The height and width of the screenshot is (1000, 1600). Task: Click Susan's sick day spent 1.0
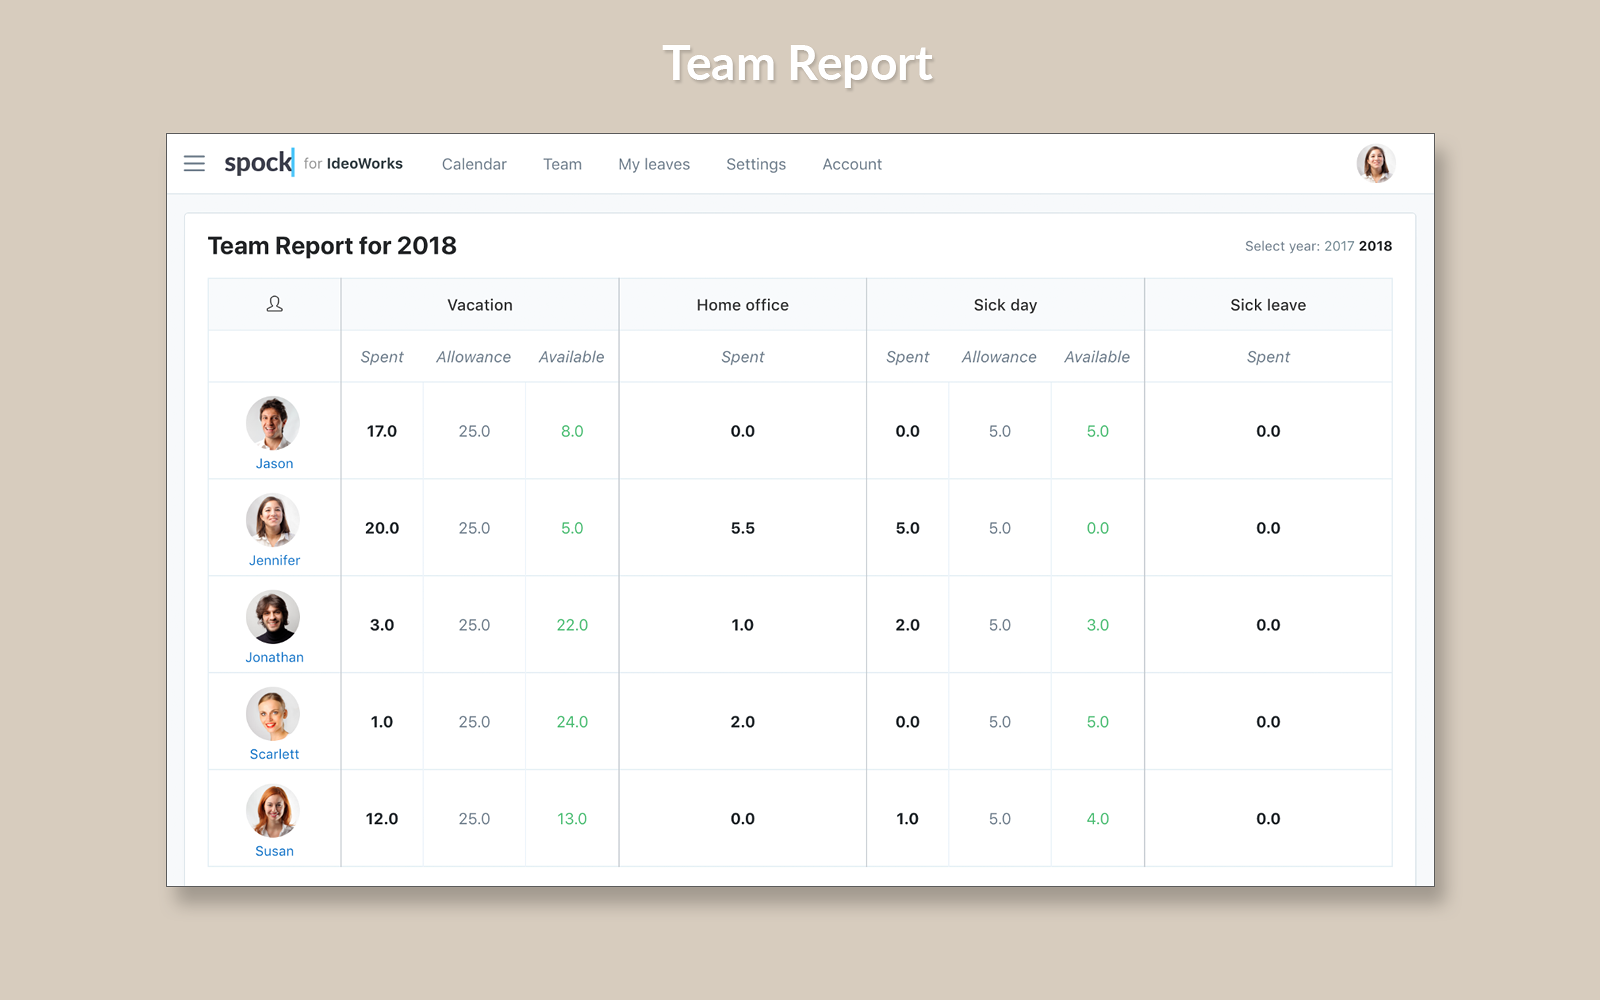tap(908, 819)
